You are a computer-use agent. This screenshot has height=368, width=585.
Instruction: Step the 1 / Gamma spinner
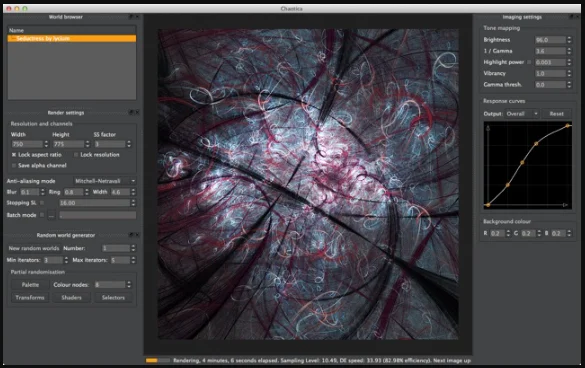pyautogui.click(x=569, y=51)
